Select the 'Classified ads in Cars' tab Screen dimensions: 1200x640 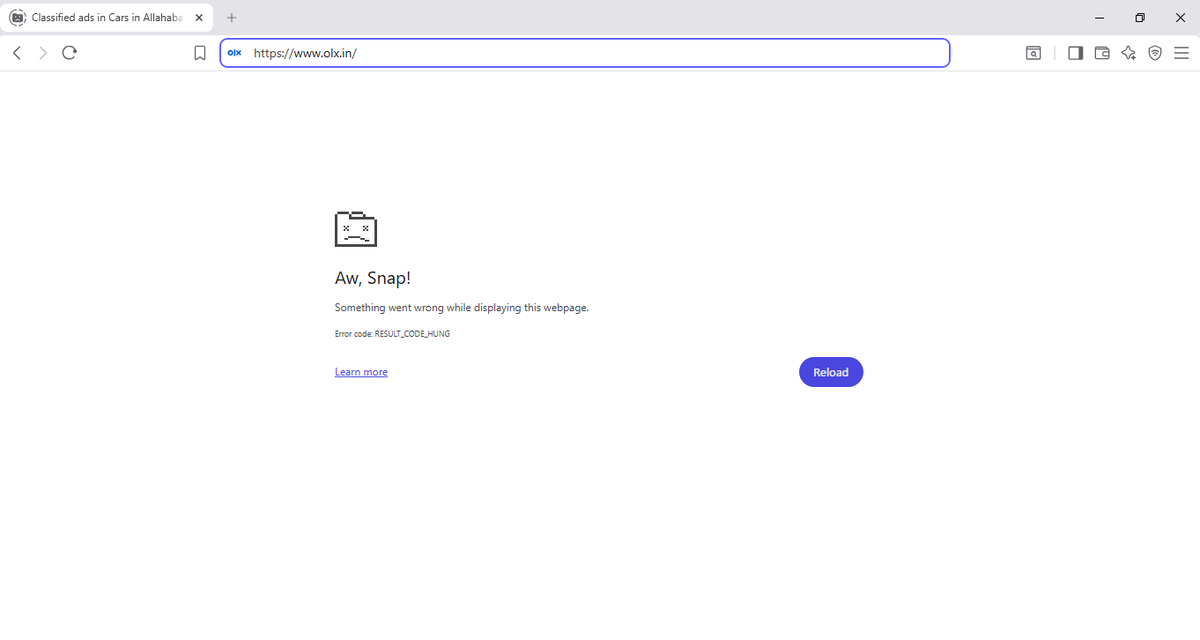(105, 18)
